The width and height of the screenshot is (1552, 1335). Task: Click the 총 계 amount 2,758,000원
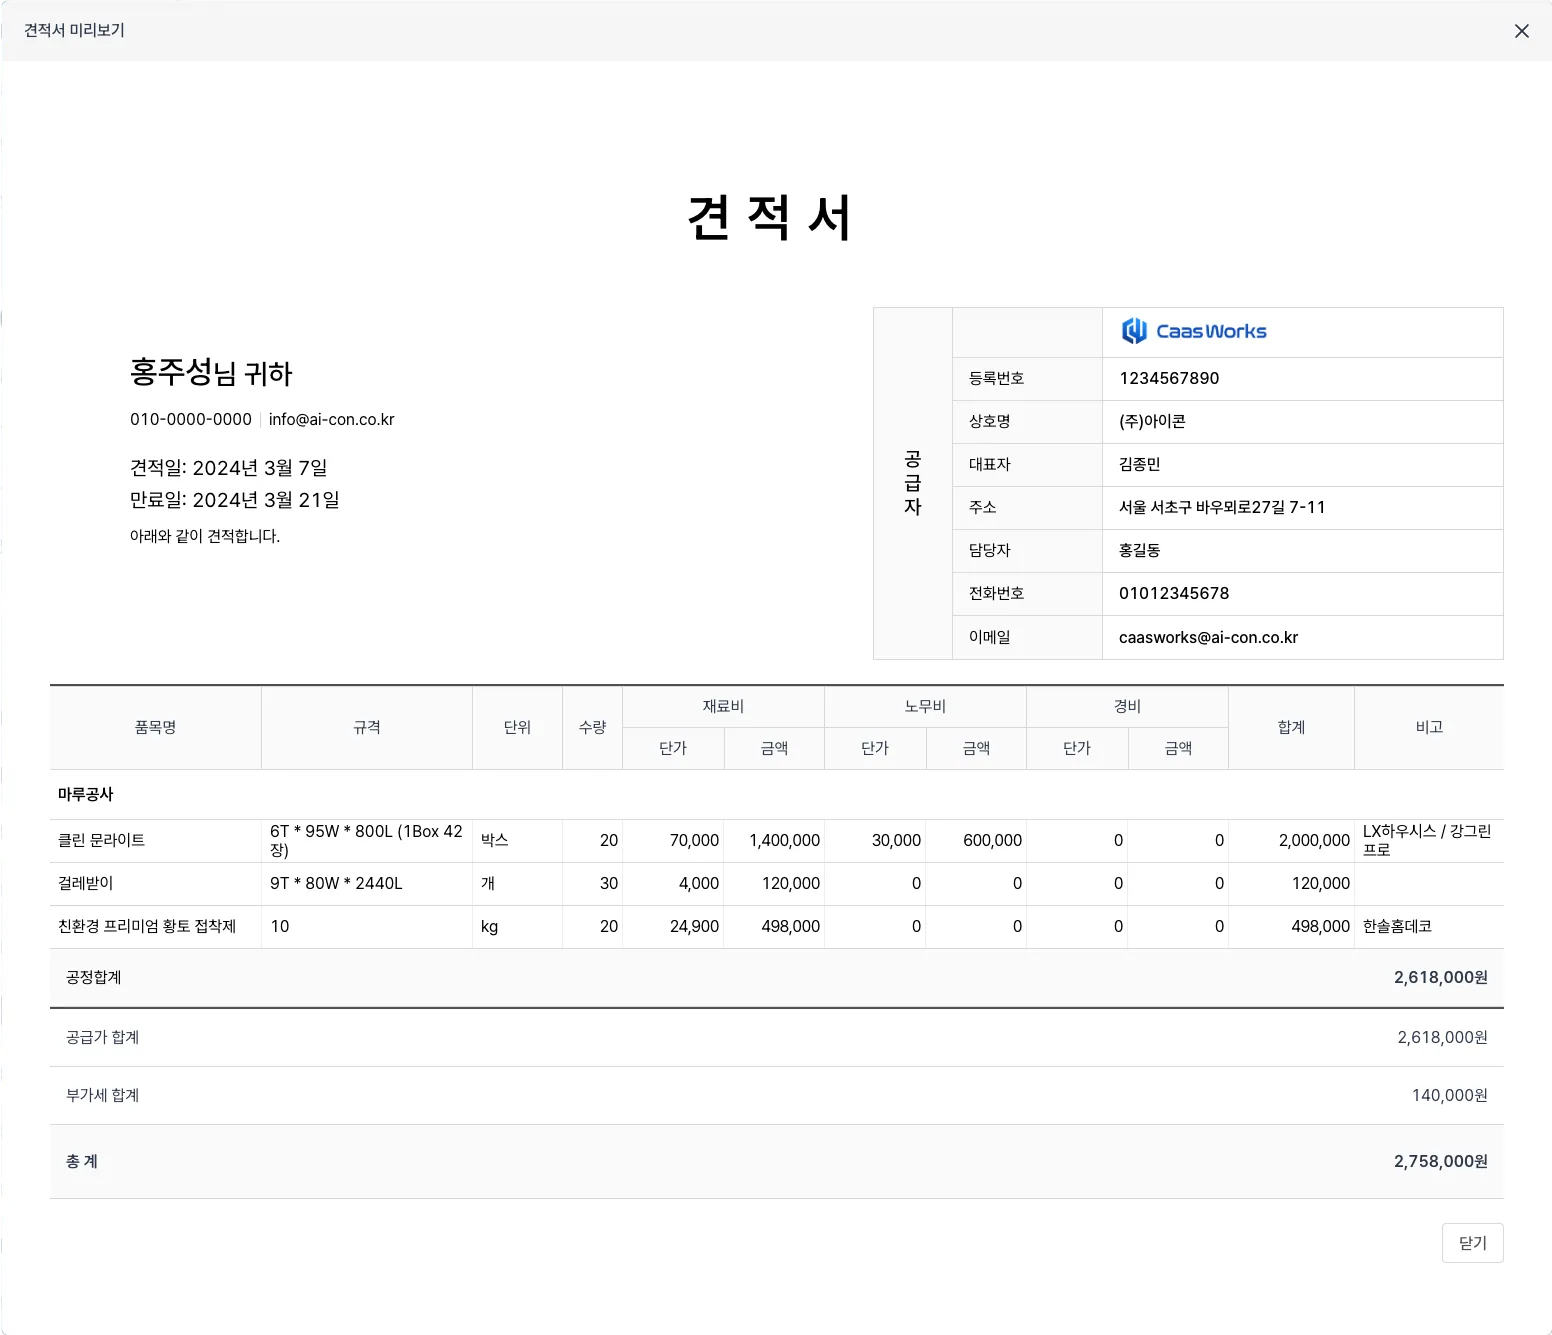1440,1161
